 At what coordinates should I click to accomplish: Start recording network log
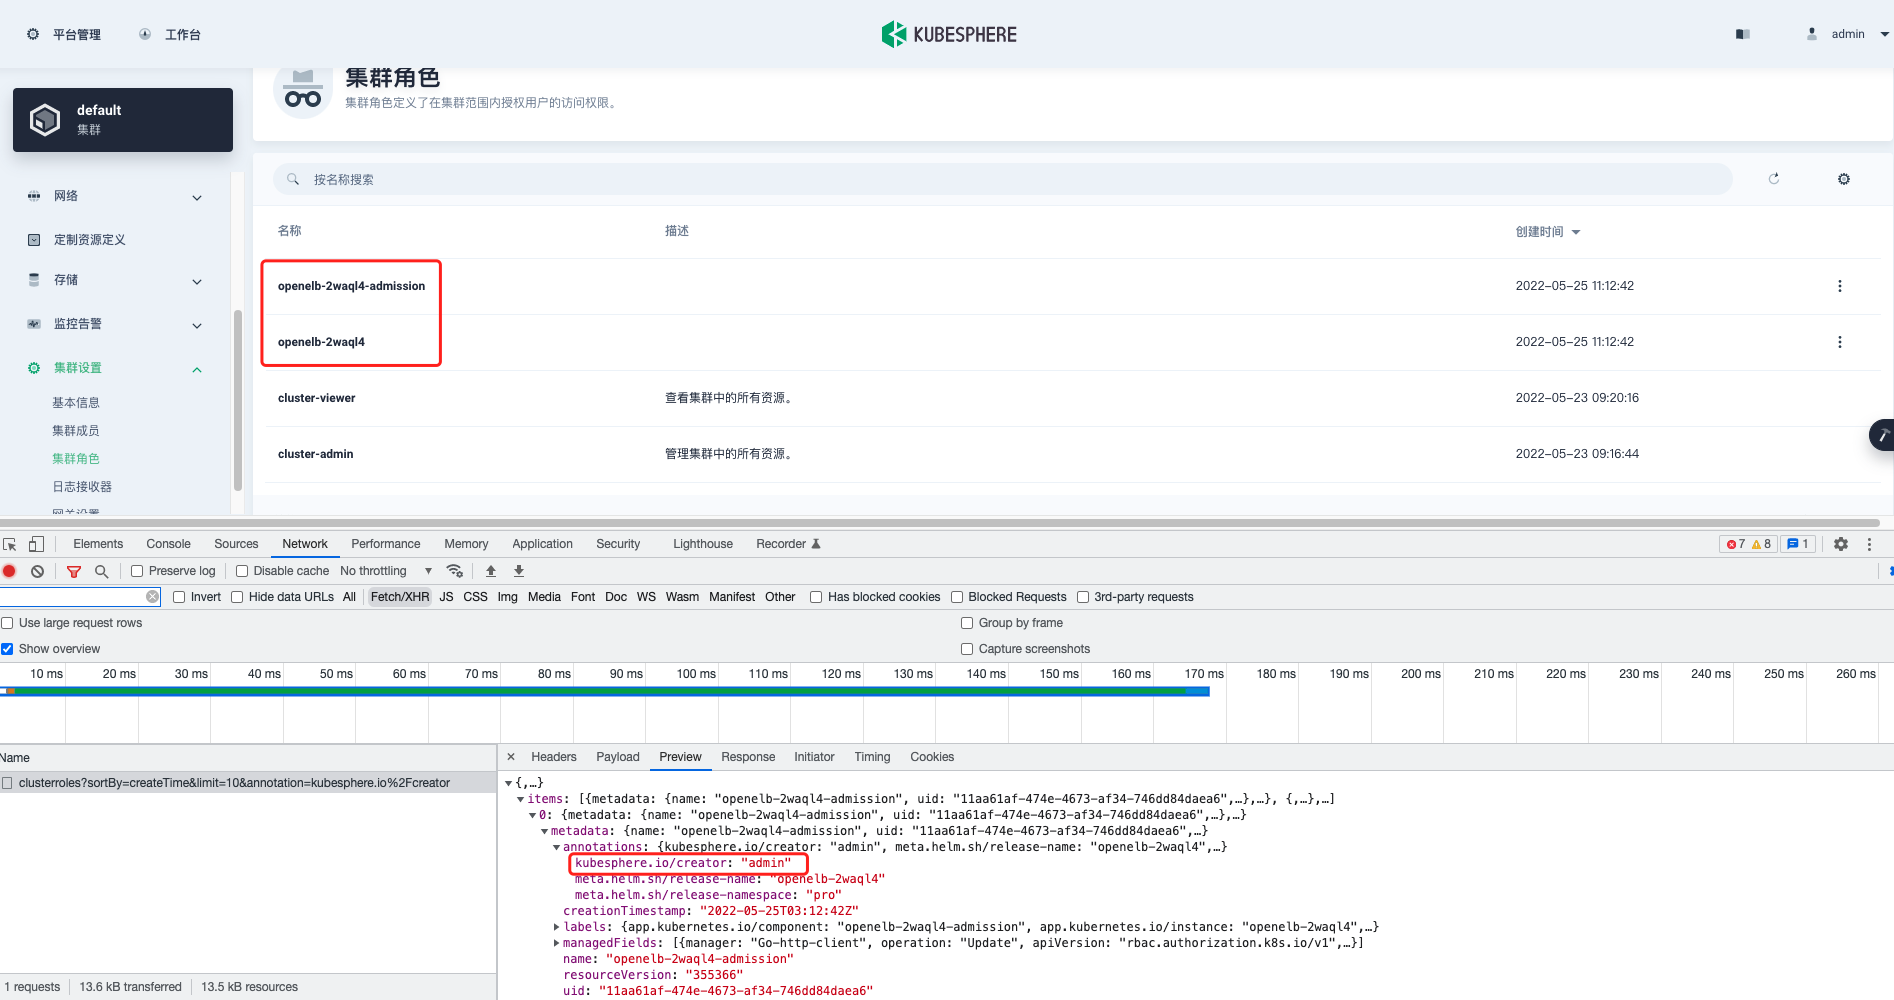point(10,570)
